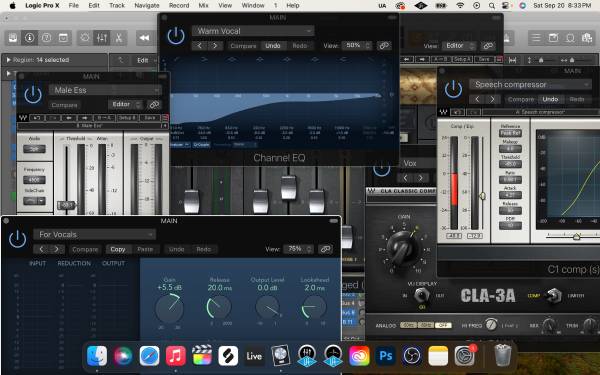Toggle power on Male Ess plugin
Viewport: 600px width, 375px height.
click(x=33, y=95)
